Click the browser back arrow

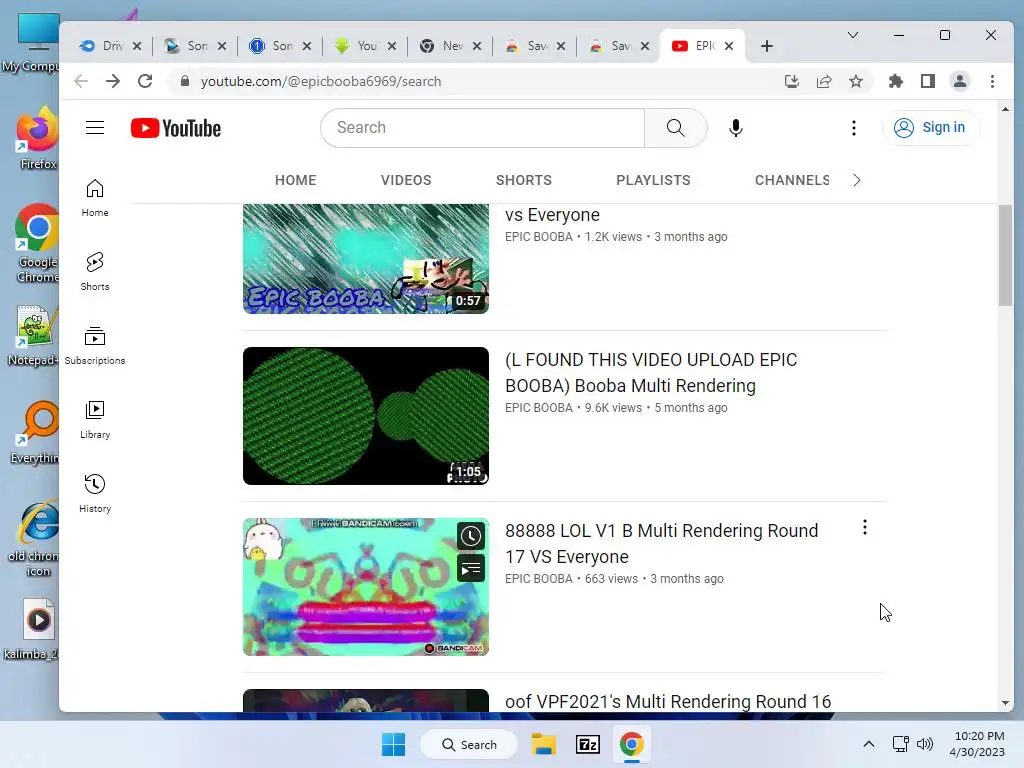tap(81, 81)
